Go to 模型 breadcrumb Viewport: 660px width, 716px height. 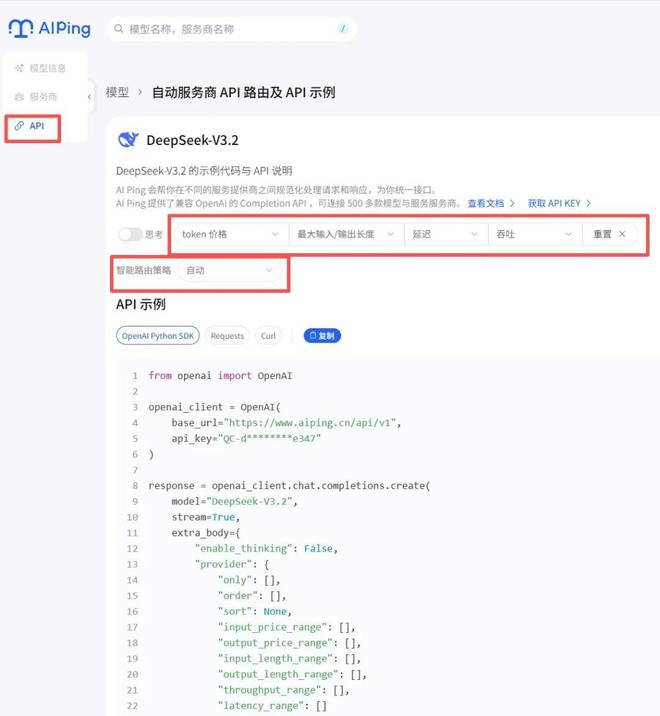[117, 92]
